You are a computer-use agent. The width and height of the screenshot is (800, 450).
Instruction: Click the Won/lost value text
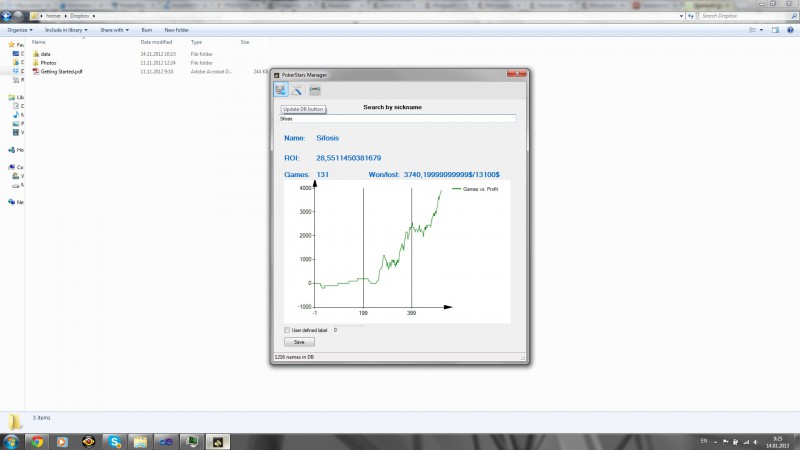pyautogui.click(x=452, y=174)
